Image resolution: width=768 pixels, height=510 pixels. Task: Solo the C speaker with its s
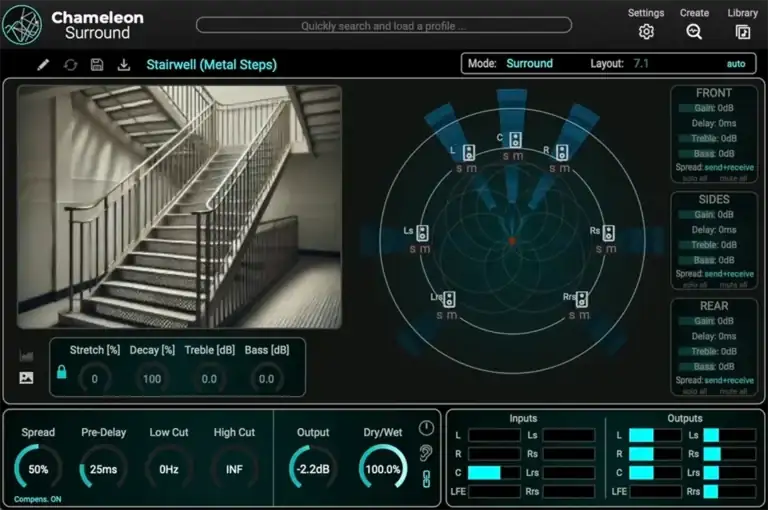click(506, 156)
